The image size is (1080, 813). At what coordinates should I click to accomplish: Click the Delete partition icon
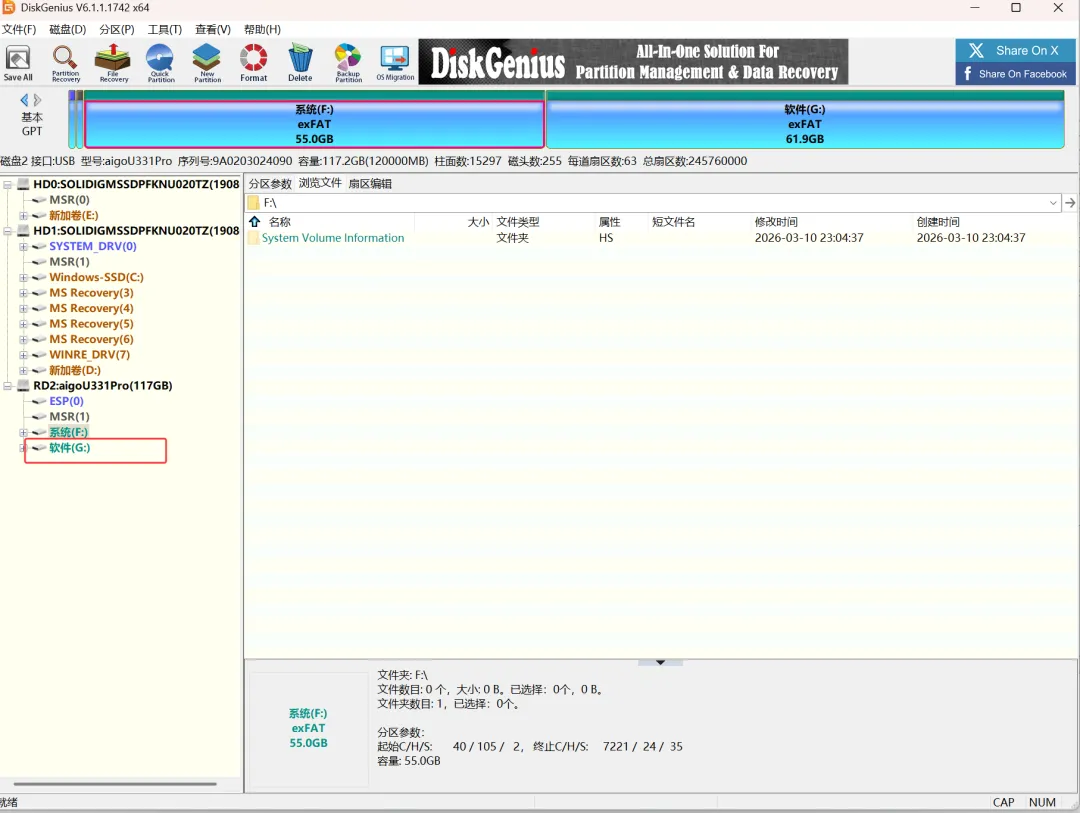(x=300, y=63)
